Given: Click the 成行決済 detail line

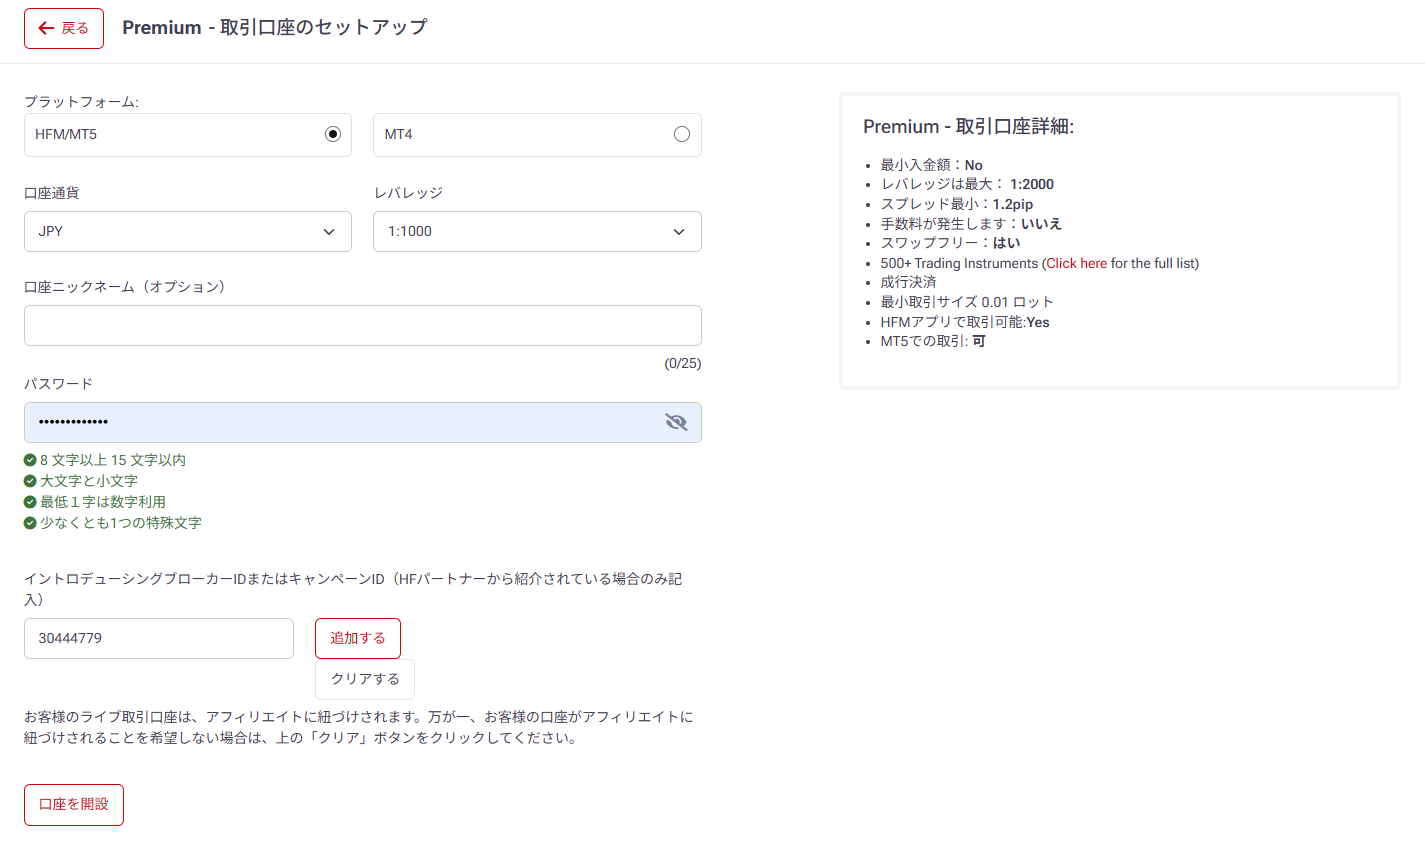Looking at the screenshot, I should coord(908,282).
